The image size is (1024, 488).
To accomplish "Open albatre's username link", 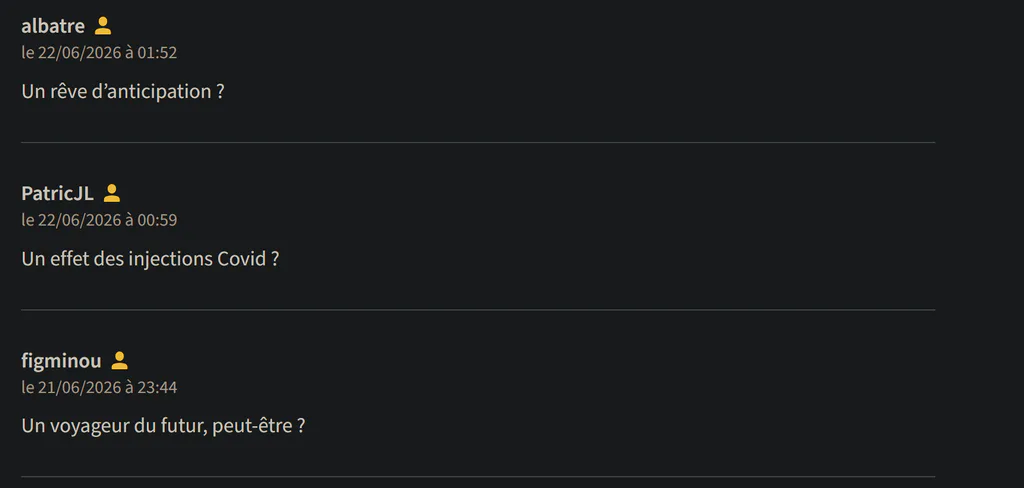I will 53,26.
